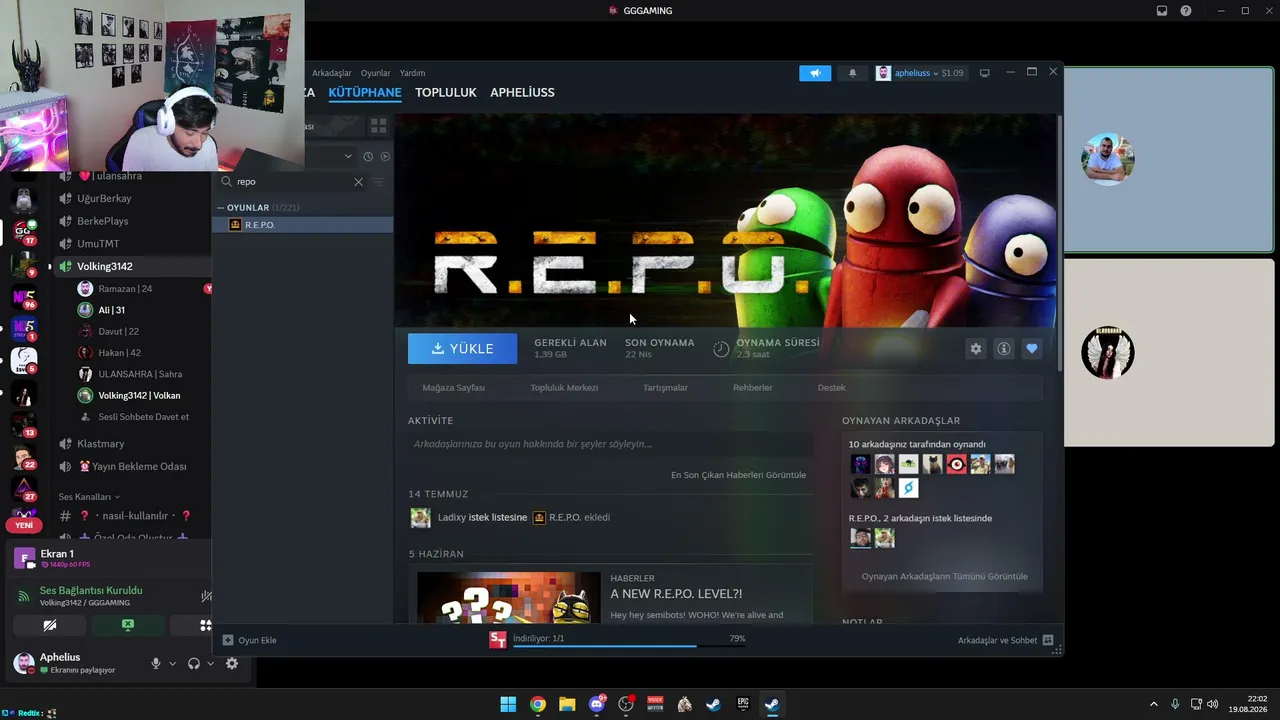Open the Yardım menu
The width and height of the screenshot is (1280, 720).
[x=412, y=73]
